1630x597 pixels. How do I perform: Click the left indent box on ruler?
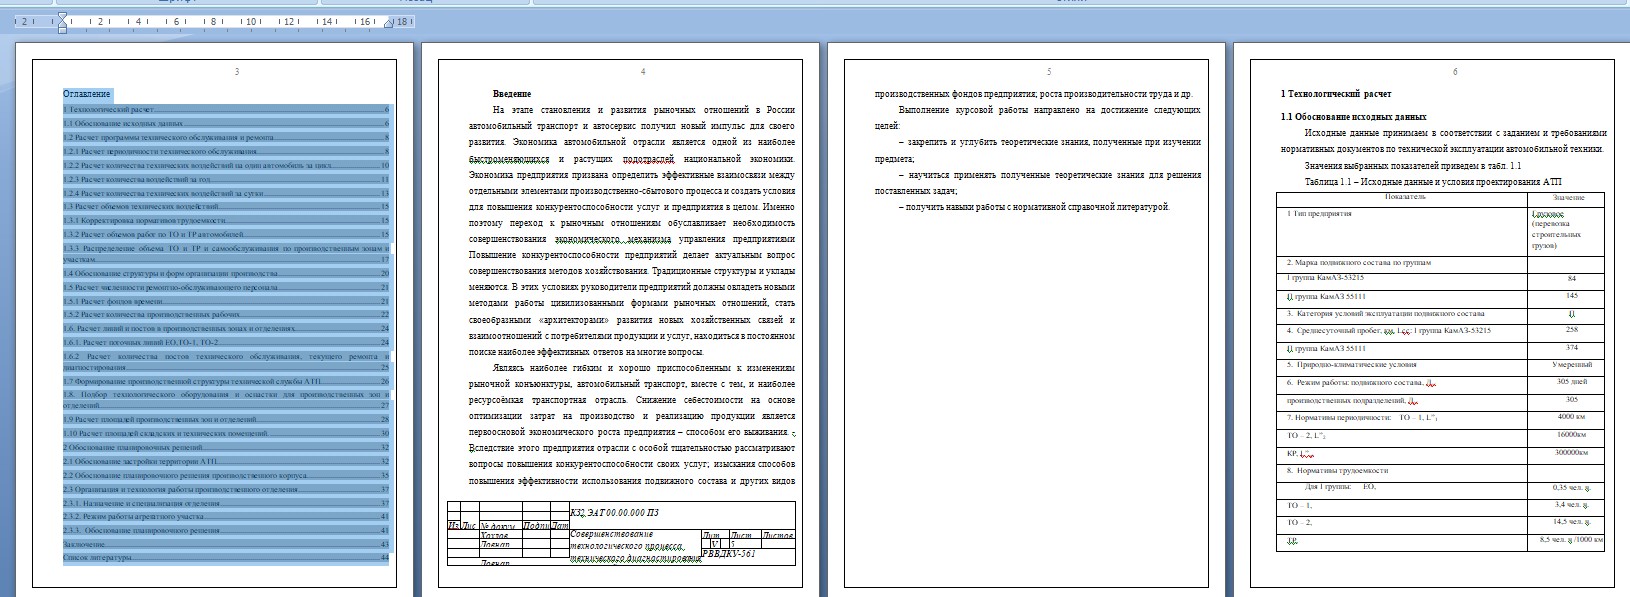coord(62,31)
